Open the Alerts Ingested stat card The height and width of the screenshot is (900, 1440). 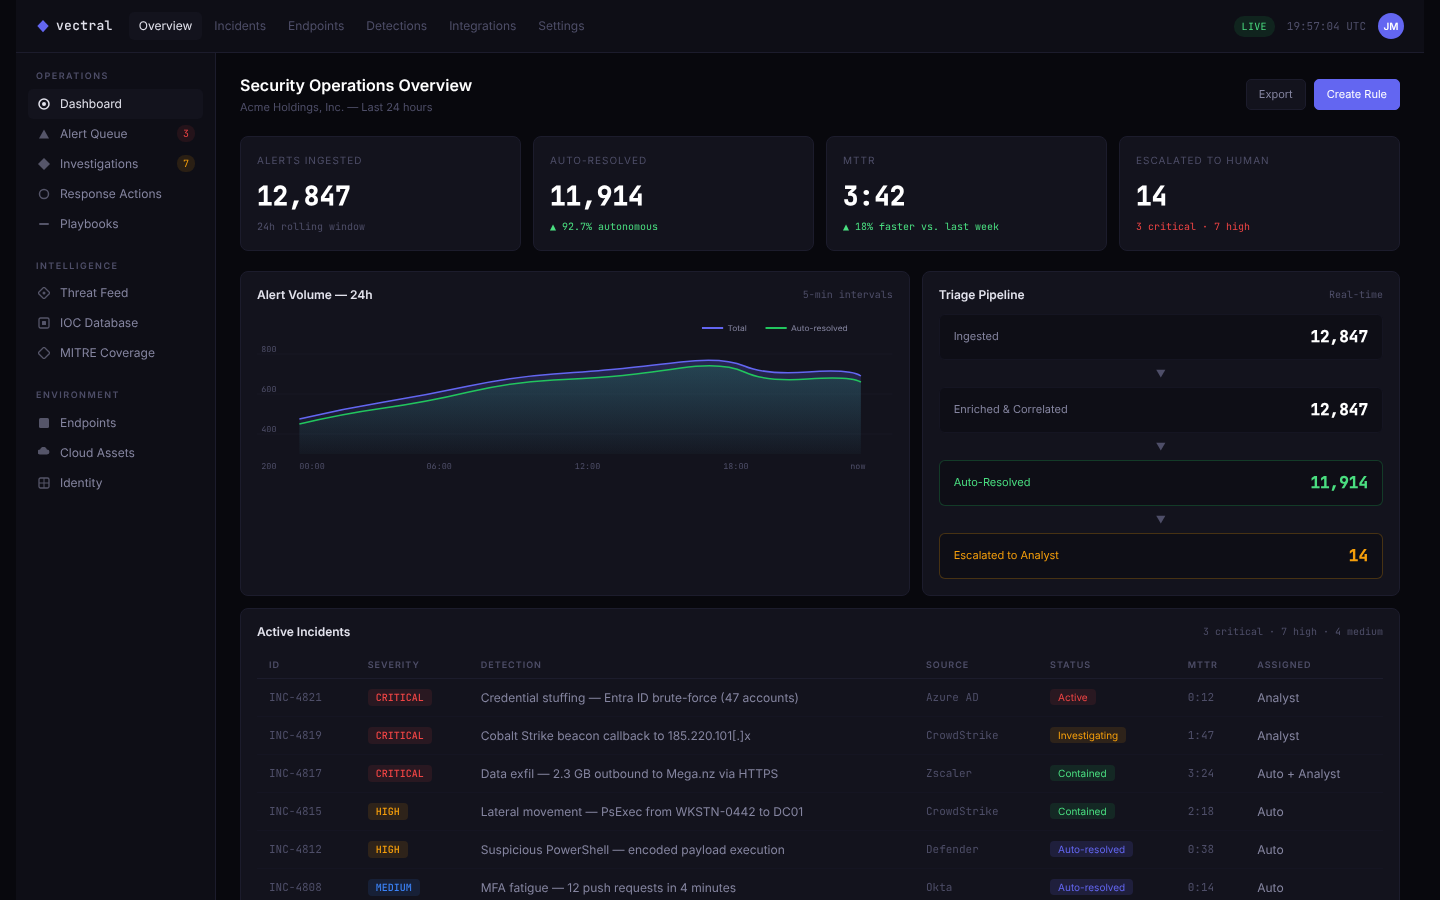[x=380, y=194]
